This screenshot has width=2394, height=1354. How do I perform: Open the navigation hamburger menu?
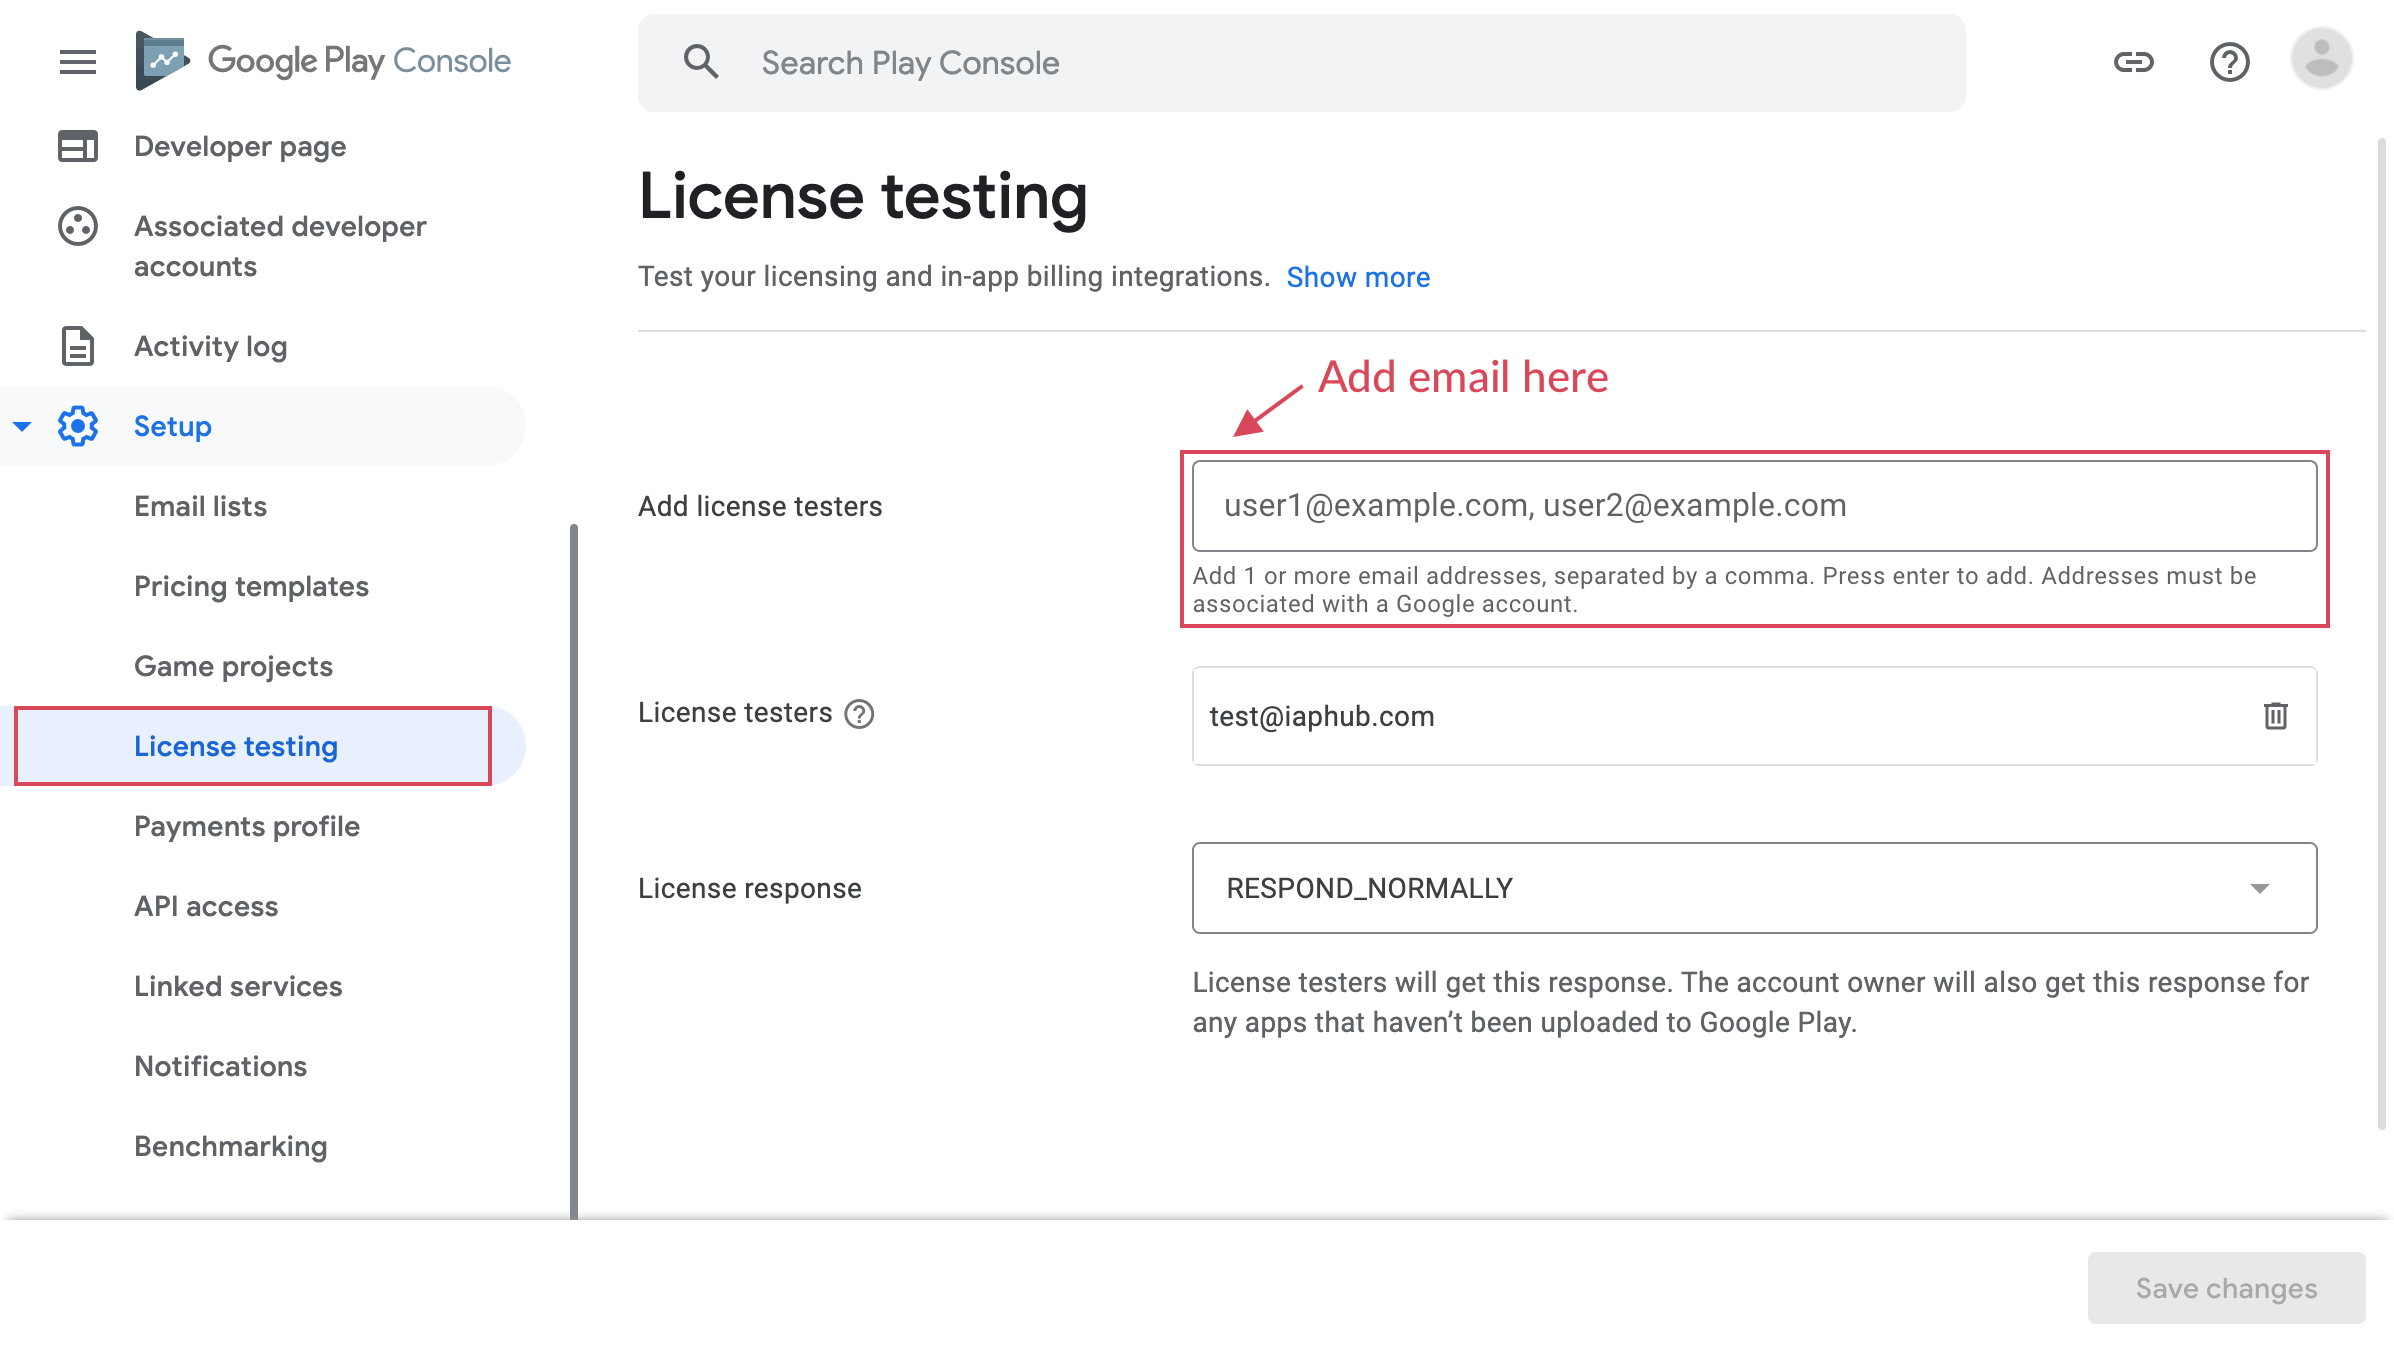(76, 62)
